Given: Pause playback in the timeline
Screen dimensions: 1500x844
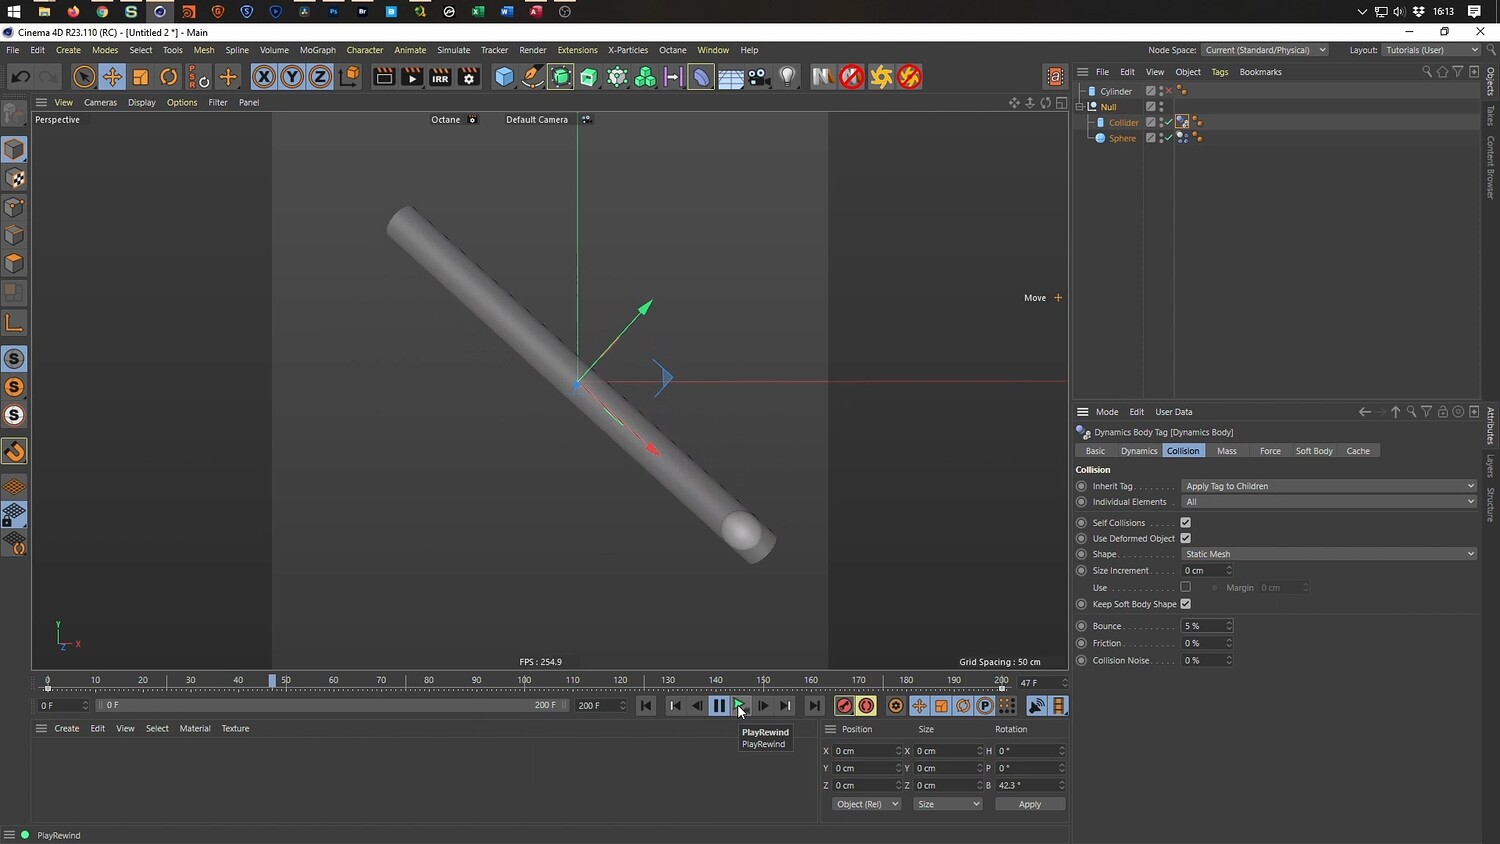Looking at the screenshot, I should (718, 706).
